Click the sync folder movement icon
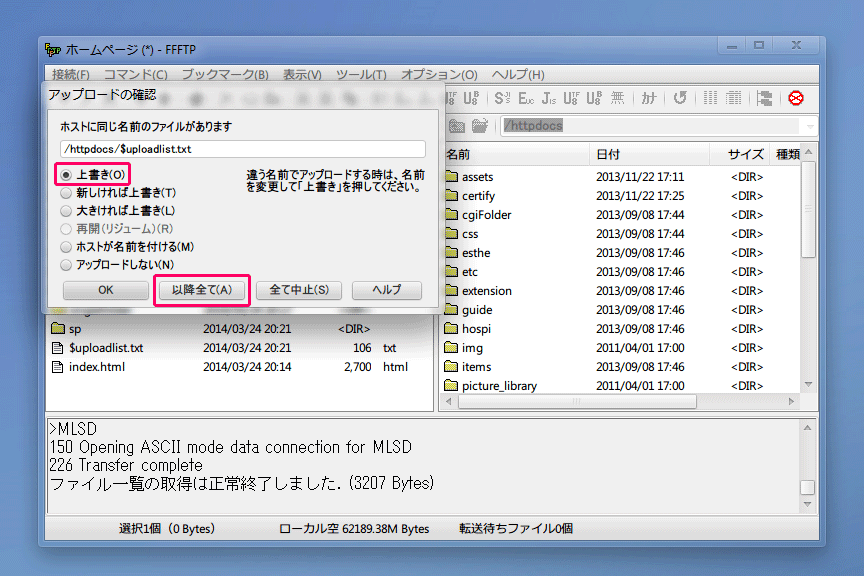 [765, 98]
